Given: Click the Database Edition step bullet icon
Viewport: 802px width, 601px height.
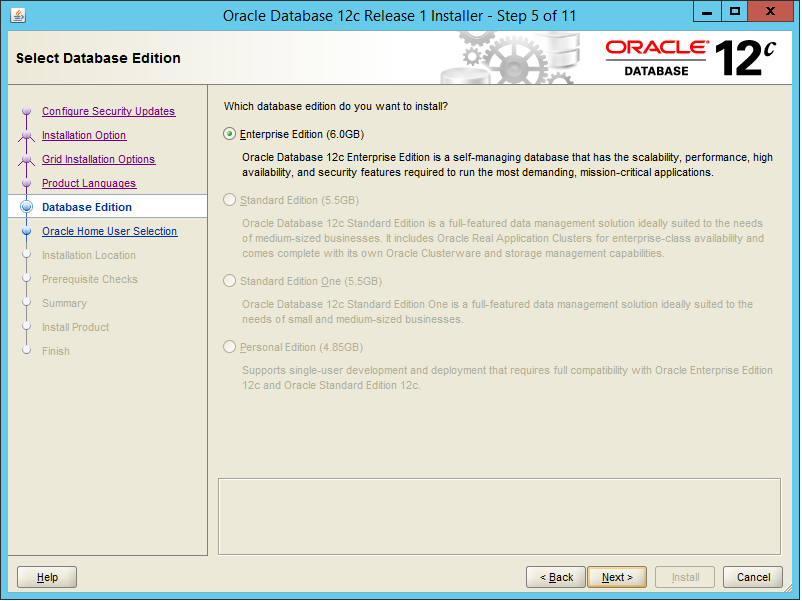Looking at the screenshot, I should tap(27, 207).
